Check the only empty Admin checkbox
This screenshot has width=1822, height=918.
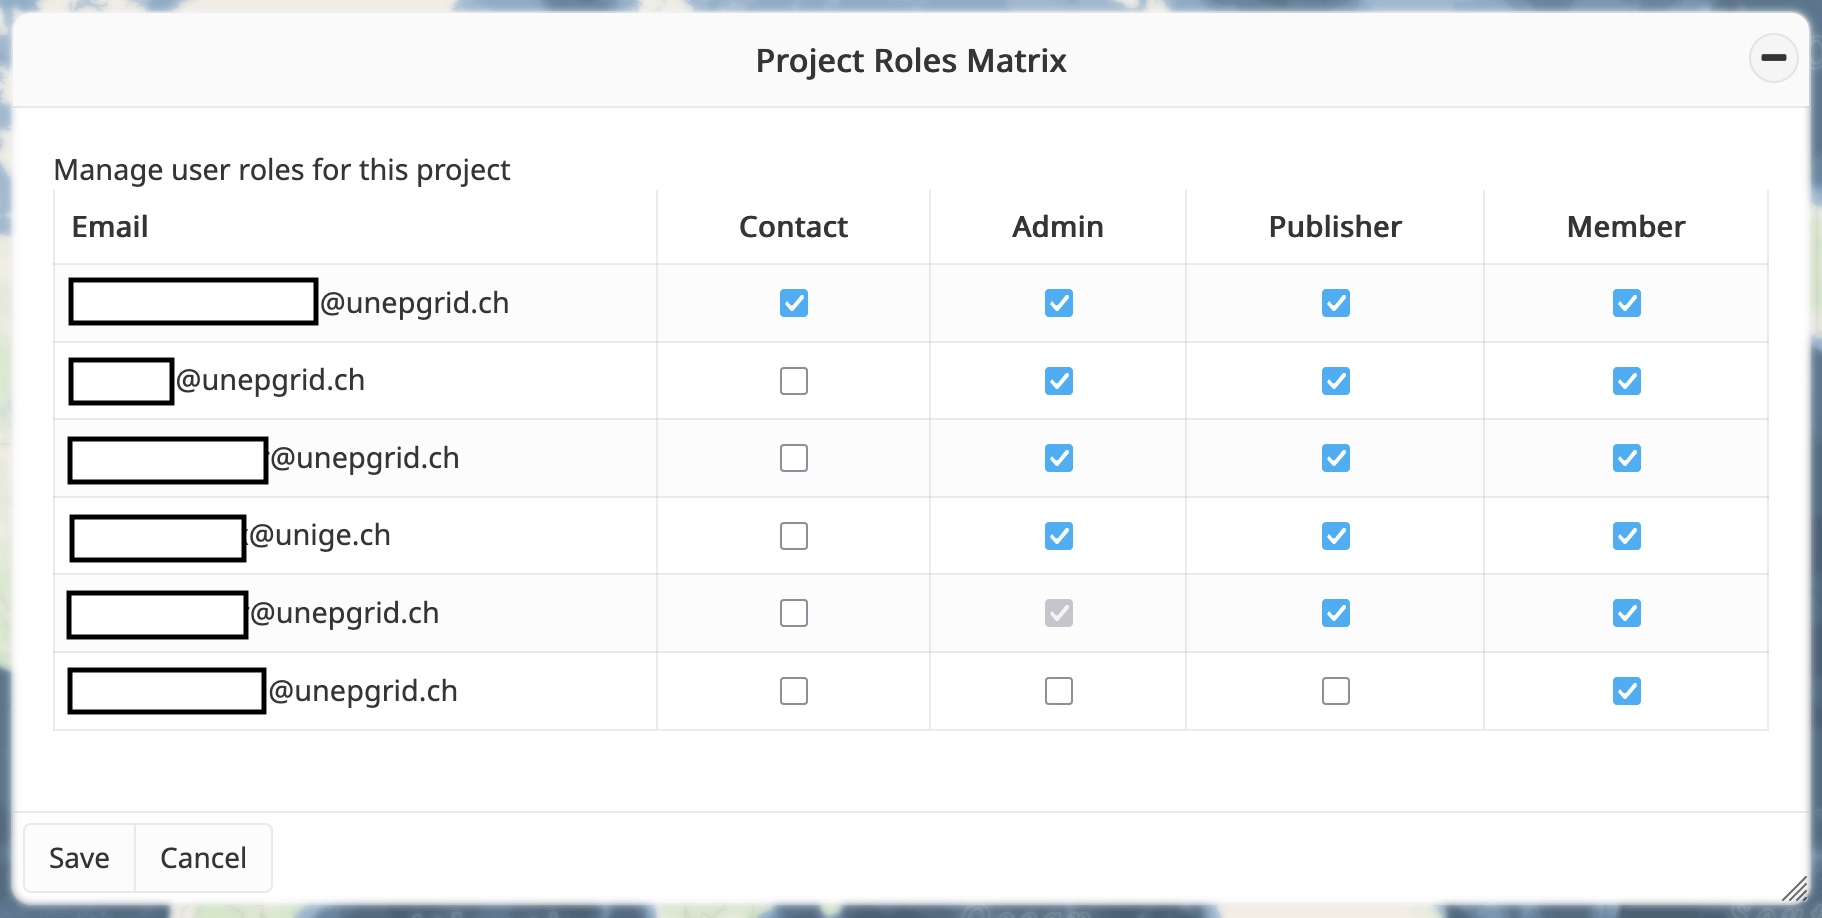[x=1058, y=691]
